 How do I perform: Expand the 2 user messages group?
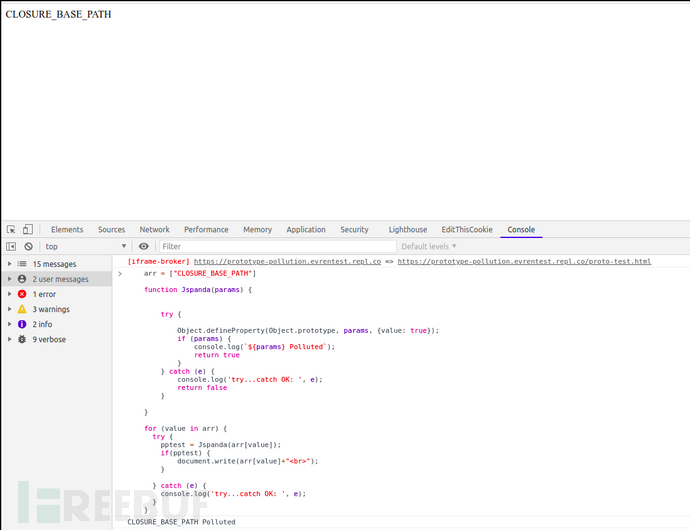(x=10, y=279)
